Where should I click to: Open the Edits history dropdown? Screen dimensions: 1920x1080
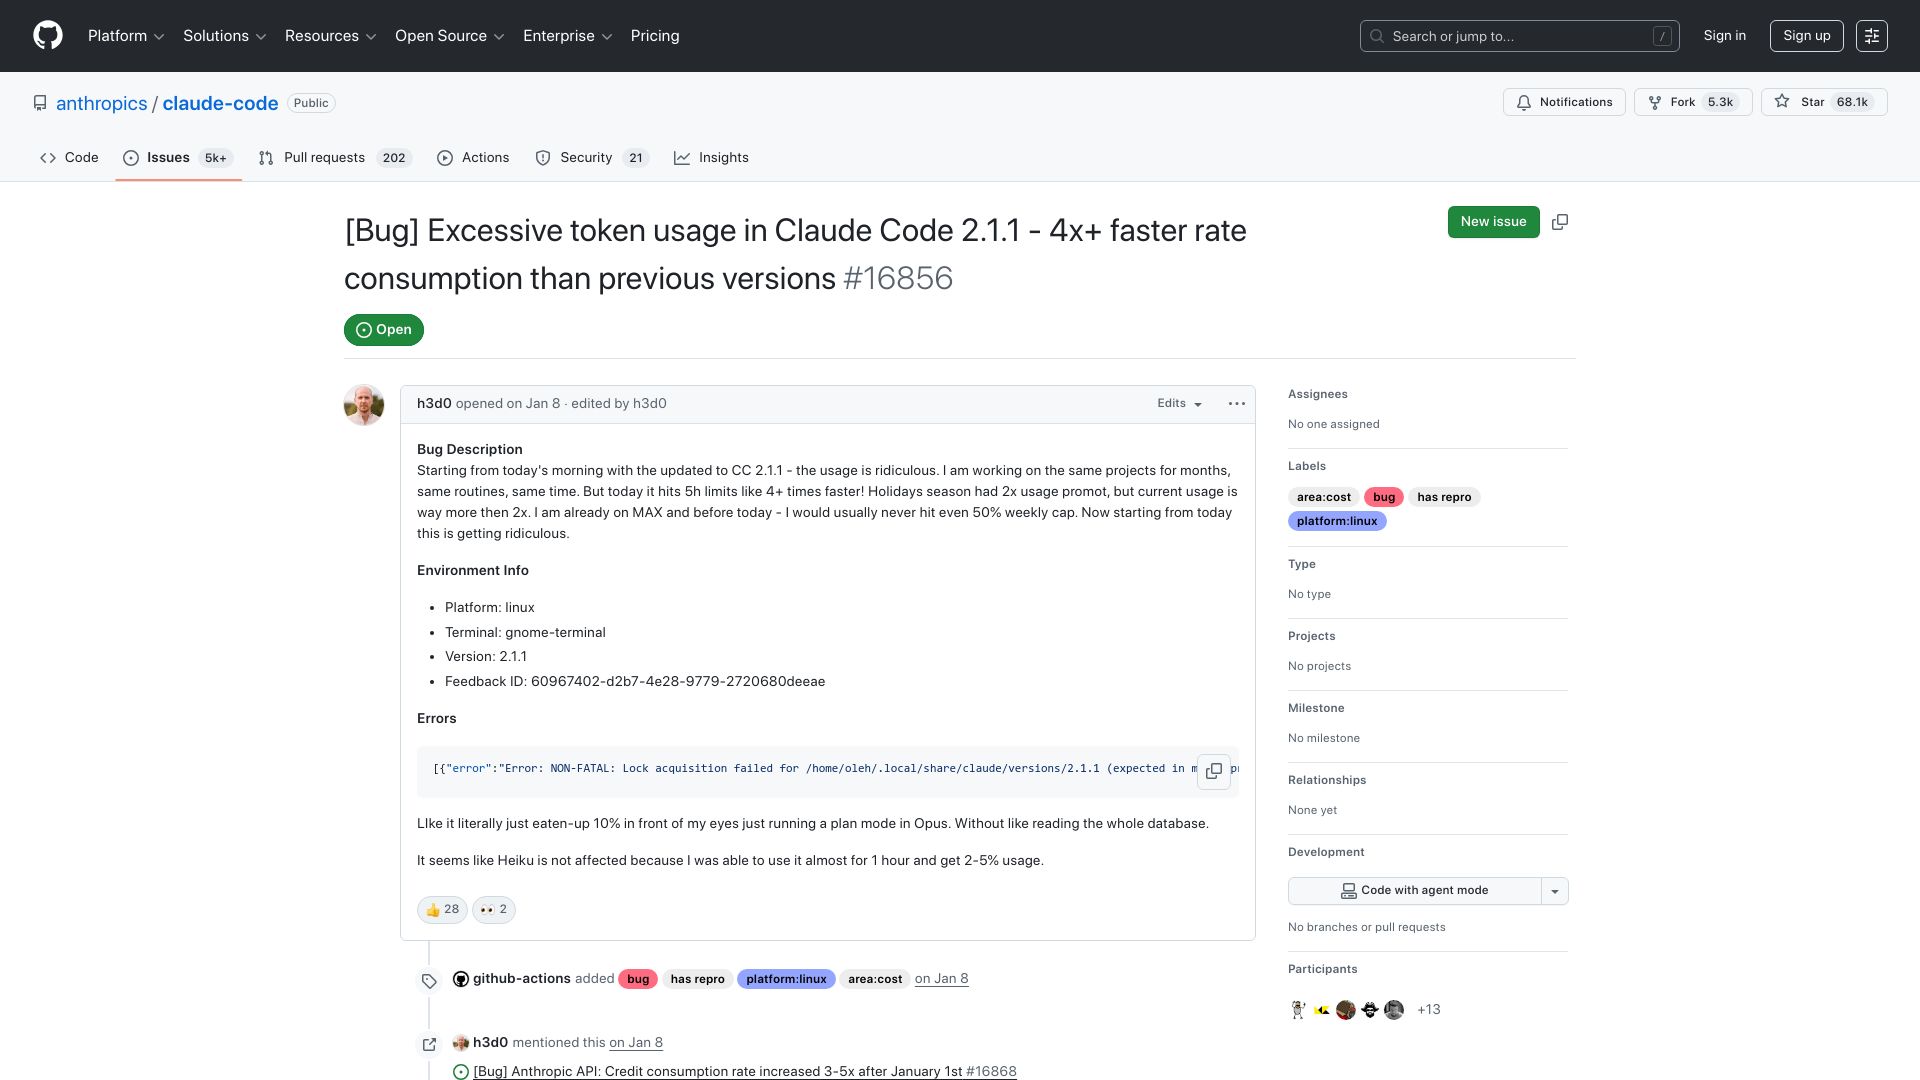pos(1179,404)
